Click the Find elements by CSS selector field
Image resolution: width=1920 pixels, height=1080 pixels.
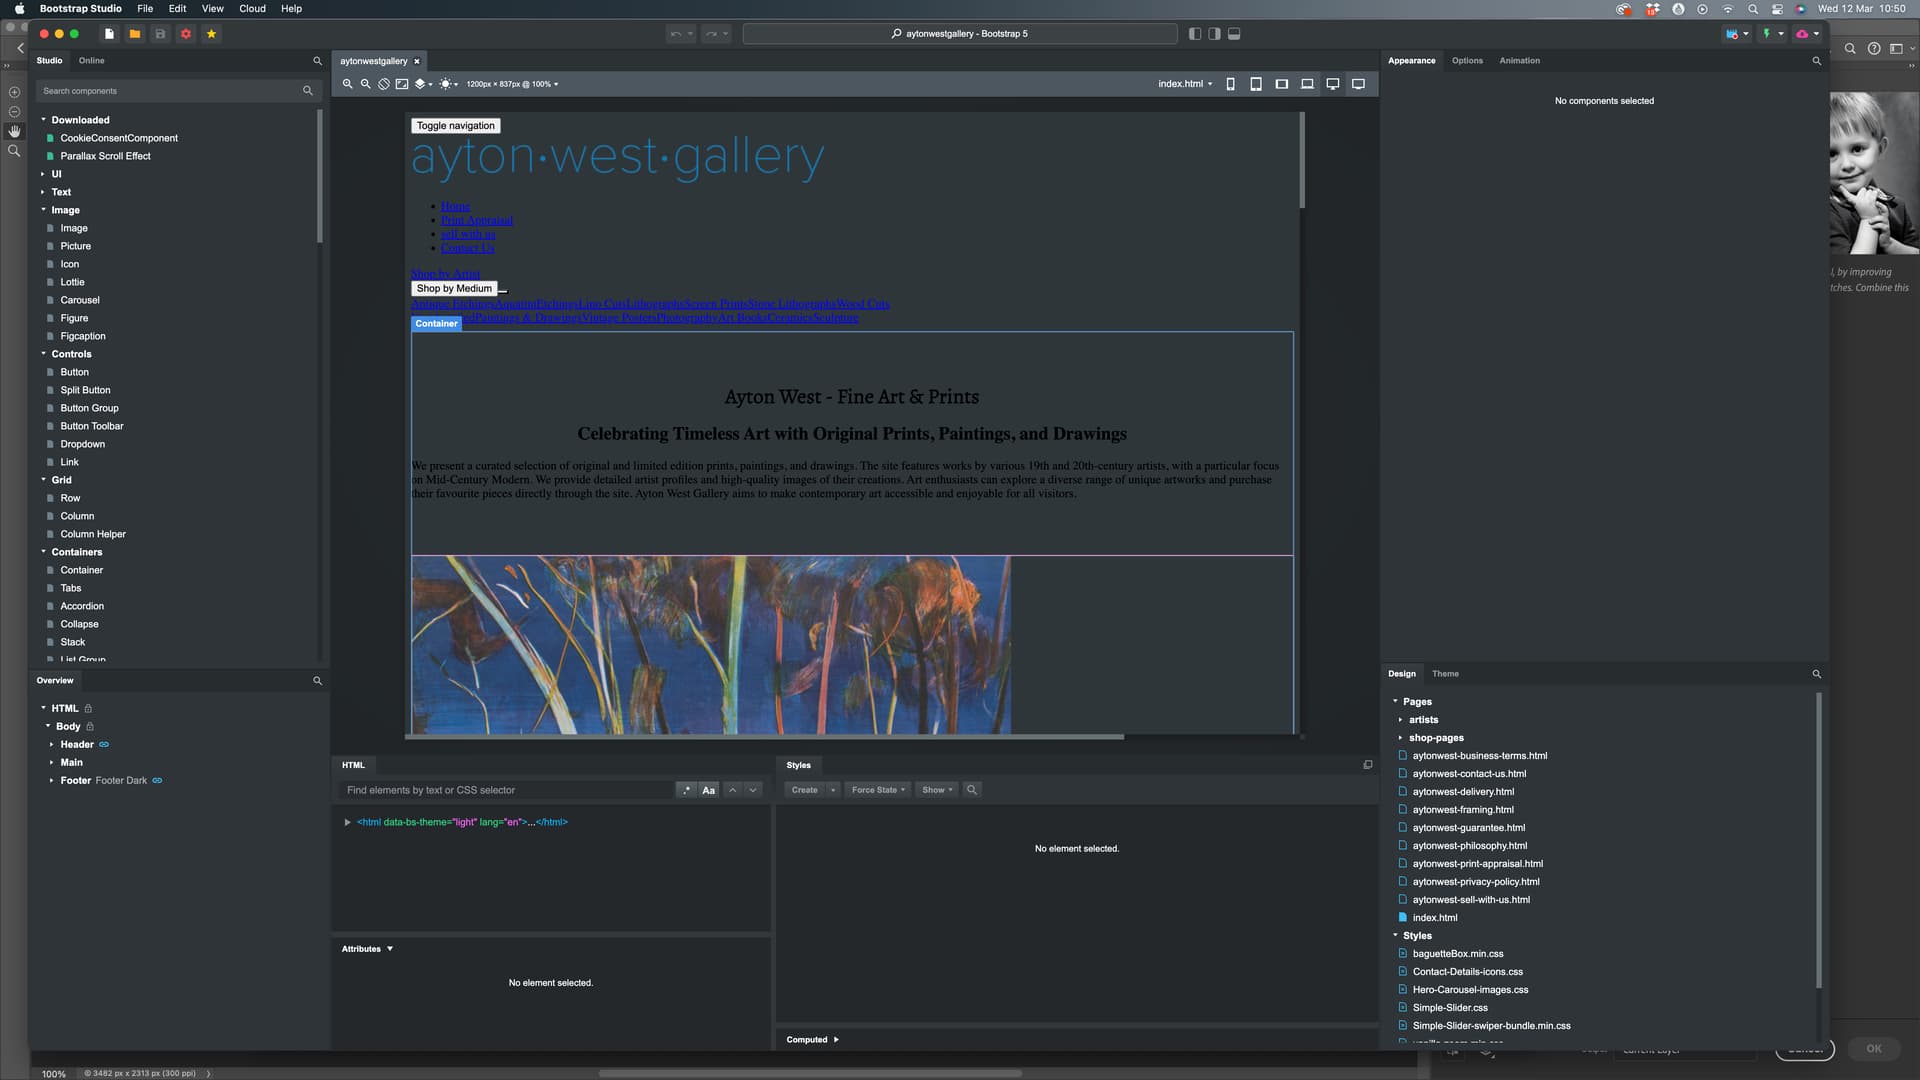tap(507, 790)
